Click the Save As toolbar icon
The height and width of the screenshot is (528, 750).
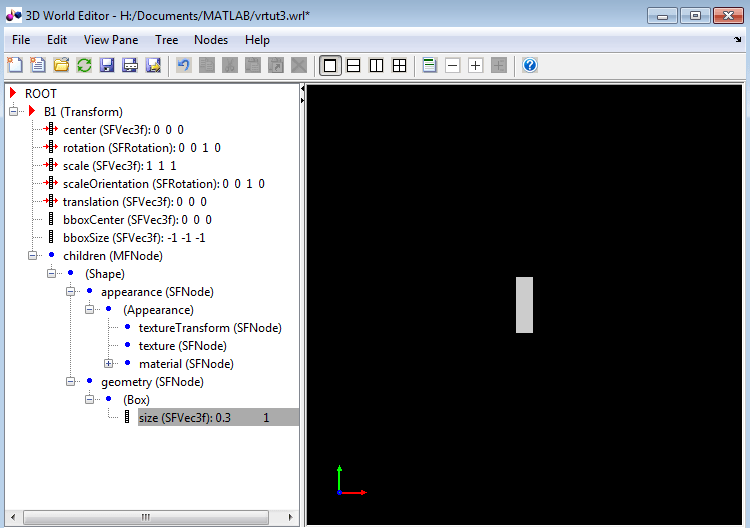coord(130,65)
